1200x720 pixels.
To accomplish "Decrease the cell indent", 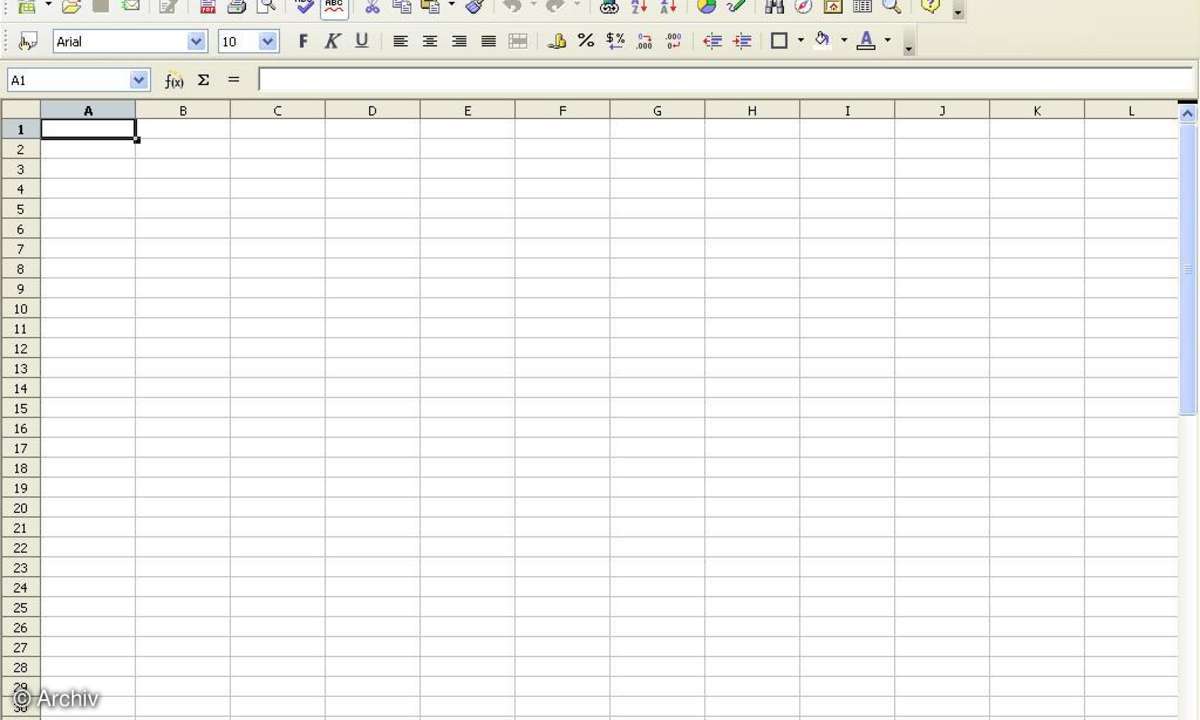I will [712, 41].
